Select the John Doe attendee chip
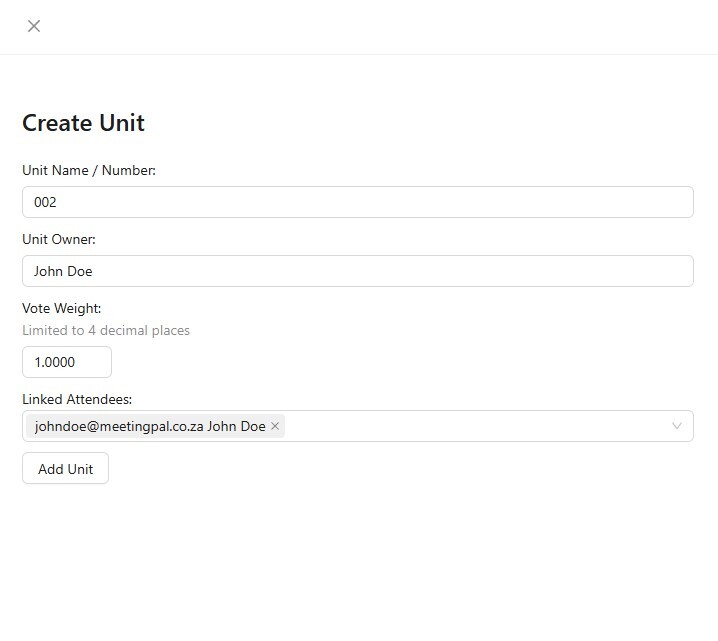Screen dimensions: 718x641 150,426
